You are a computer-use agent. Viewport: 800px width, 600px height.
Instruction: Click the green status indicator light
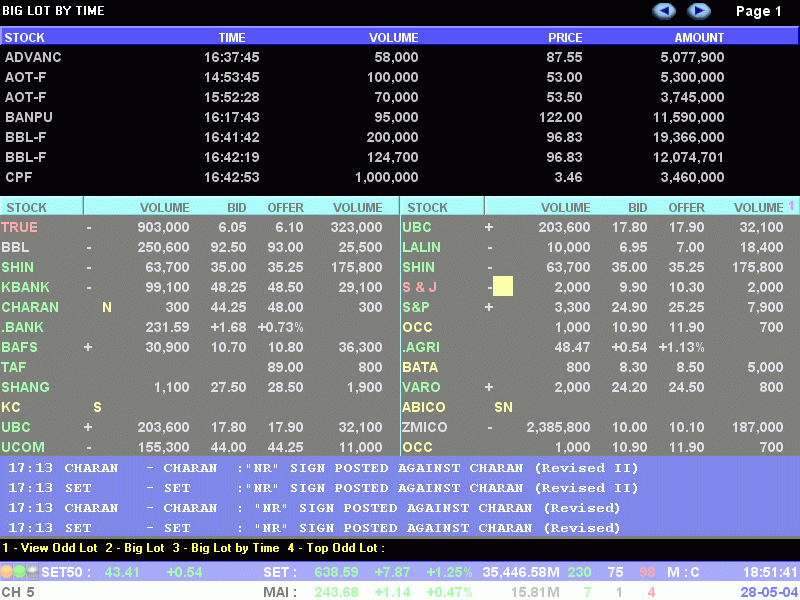click(x=19, y=571)
